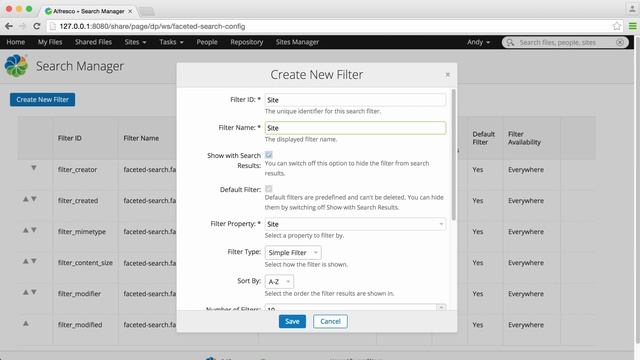640x360 pixels.
Task: Click the Alfresco logo
Action: click(16, 66)
